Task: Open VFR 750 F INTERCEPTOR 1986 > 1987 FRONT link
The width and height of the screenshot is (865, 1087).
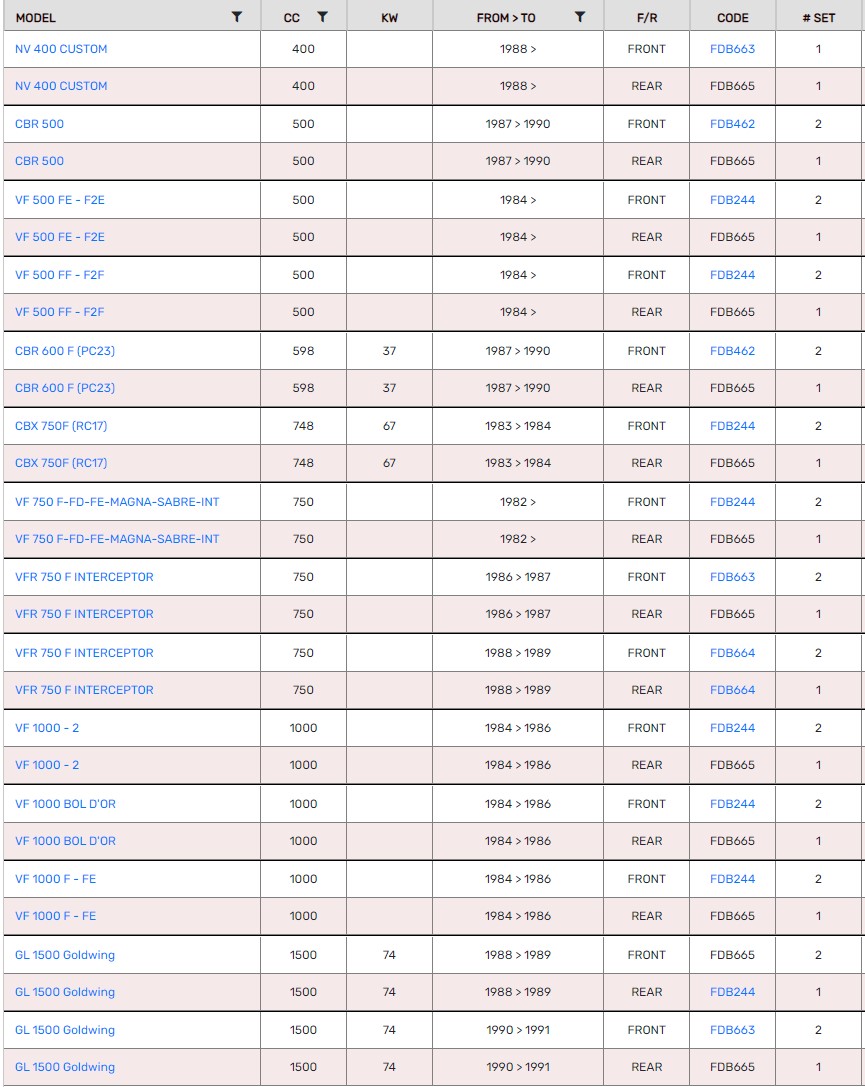Action: point(85,577)
